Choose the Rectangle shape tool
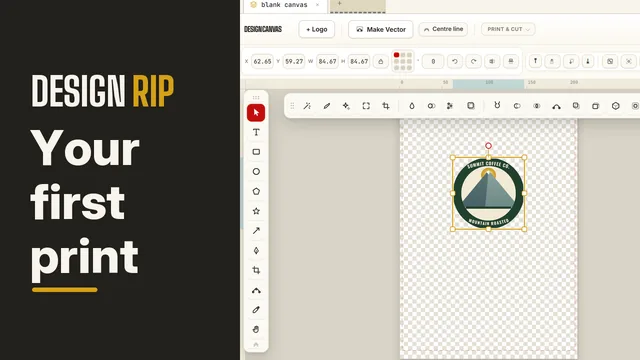The image size is (640, 360). point(256,152)
